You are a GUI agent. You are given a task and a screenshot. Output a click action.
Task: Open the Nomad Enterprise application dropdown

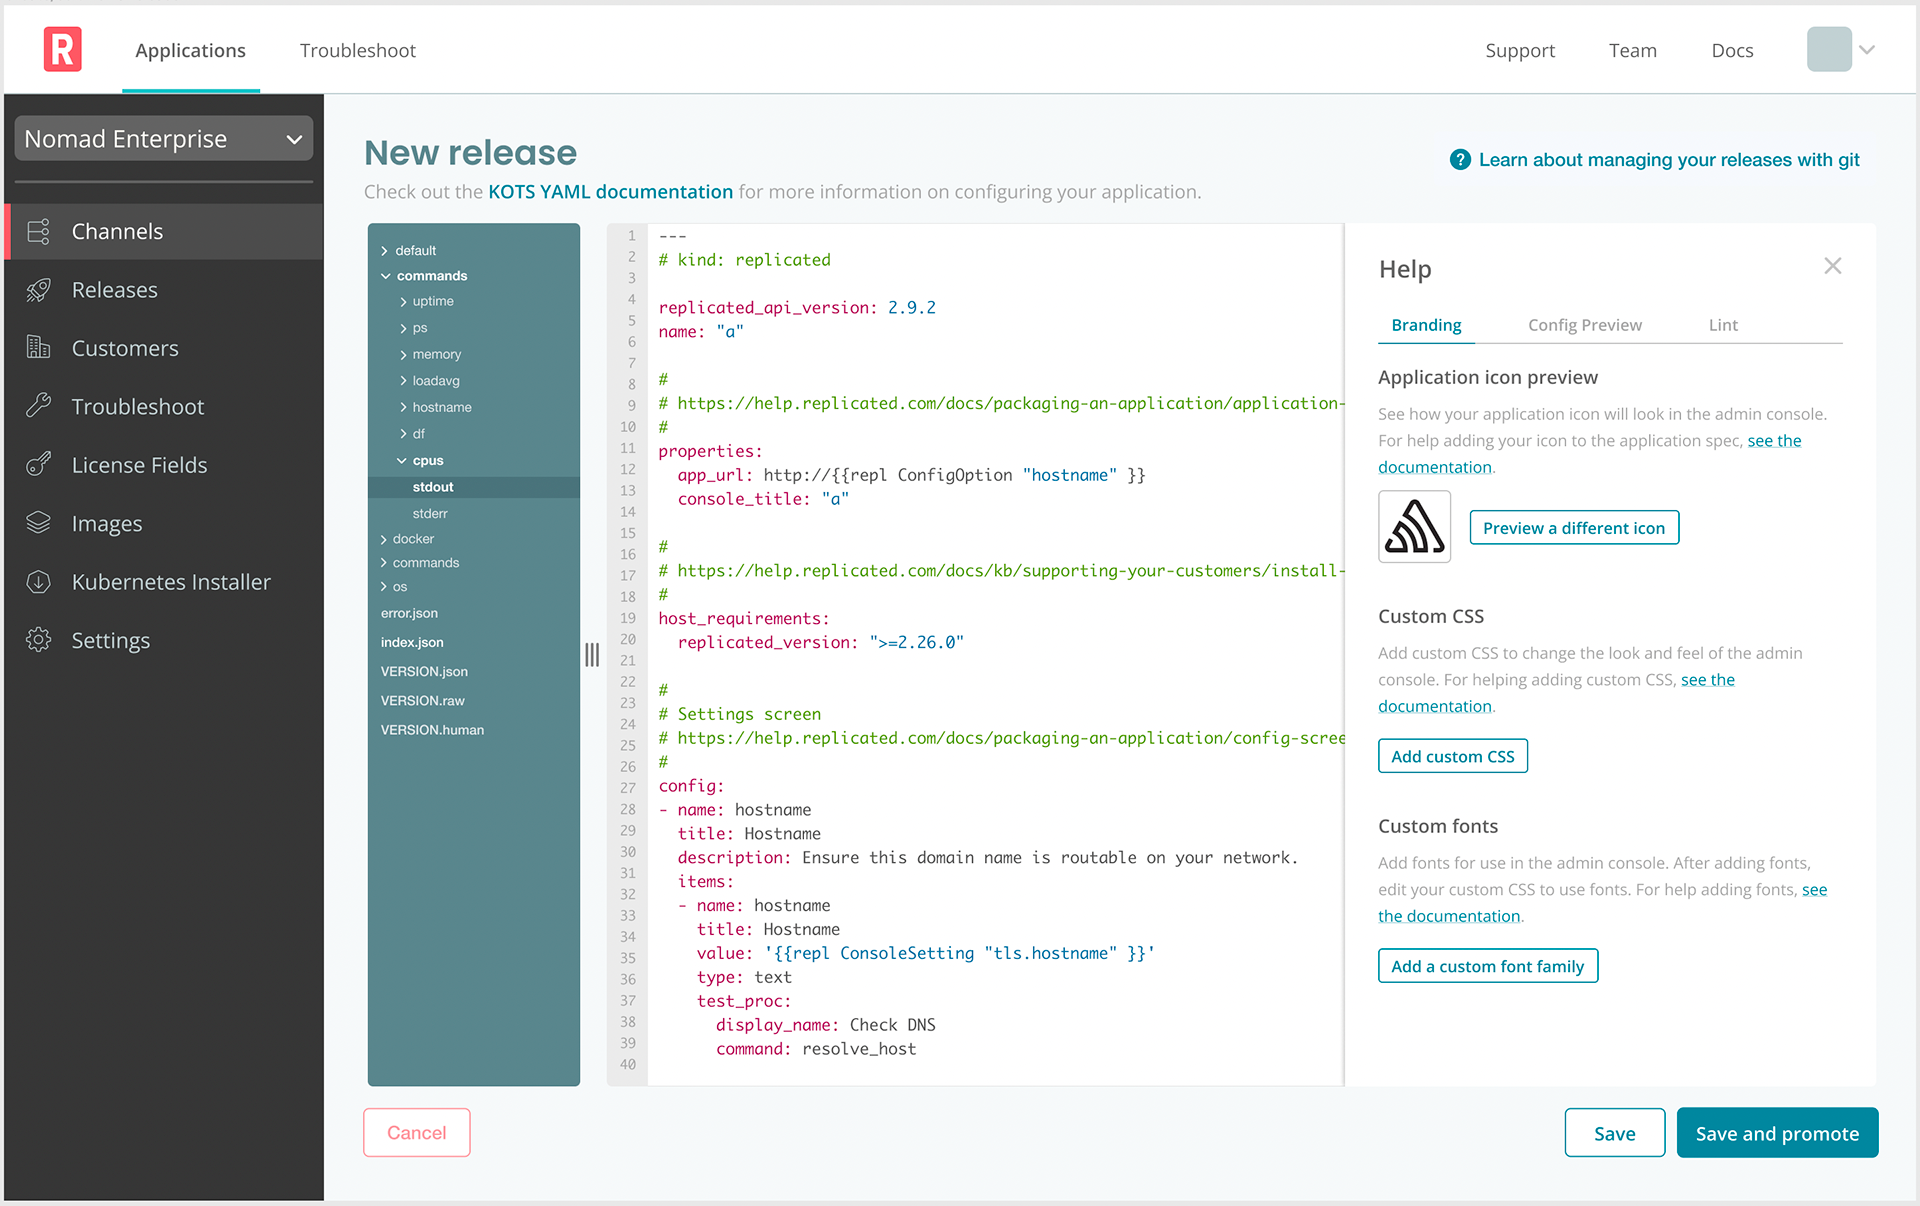coord(163,139)
